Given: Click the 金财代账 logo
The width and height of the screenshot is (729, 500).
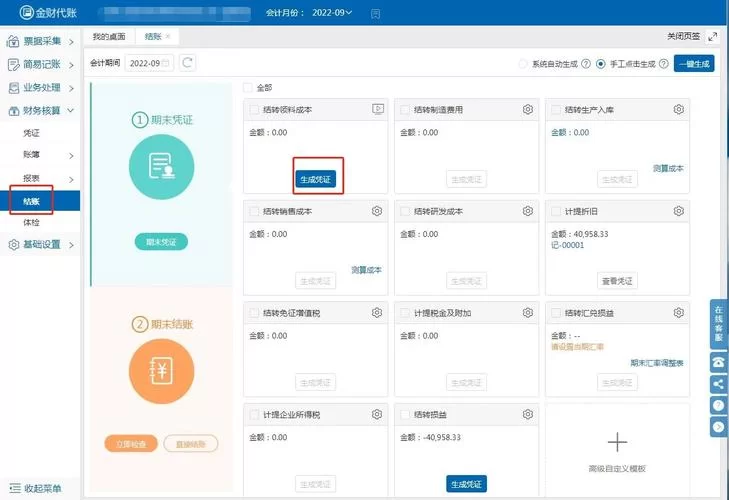Looking at the screenshot, I should [48, 13].
